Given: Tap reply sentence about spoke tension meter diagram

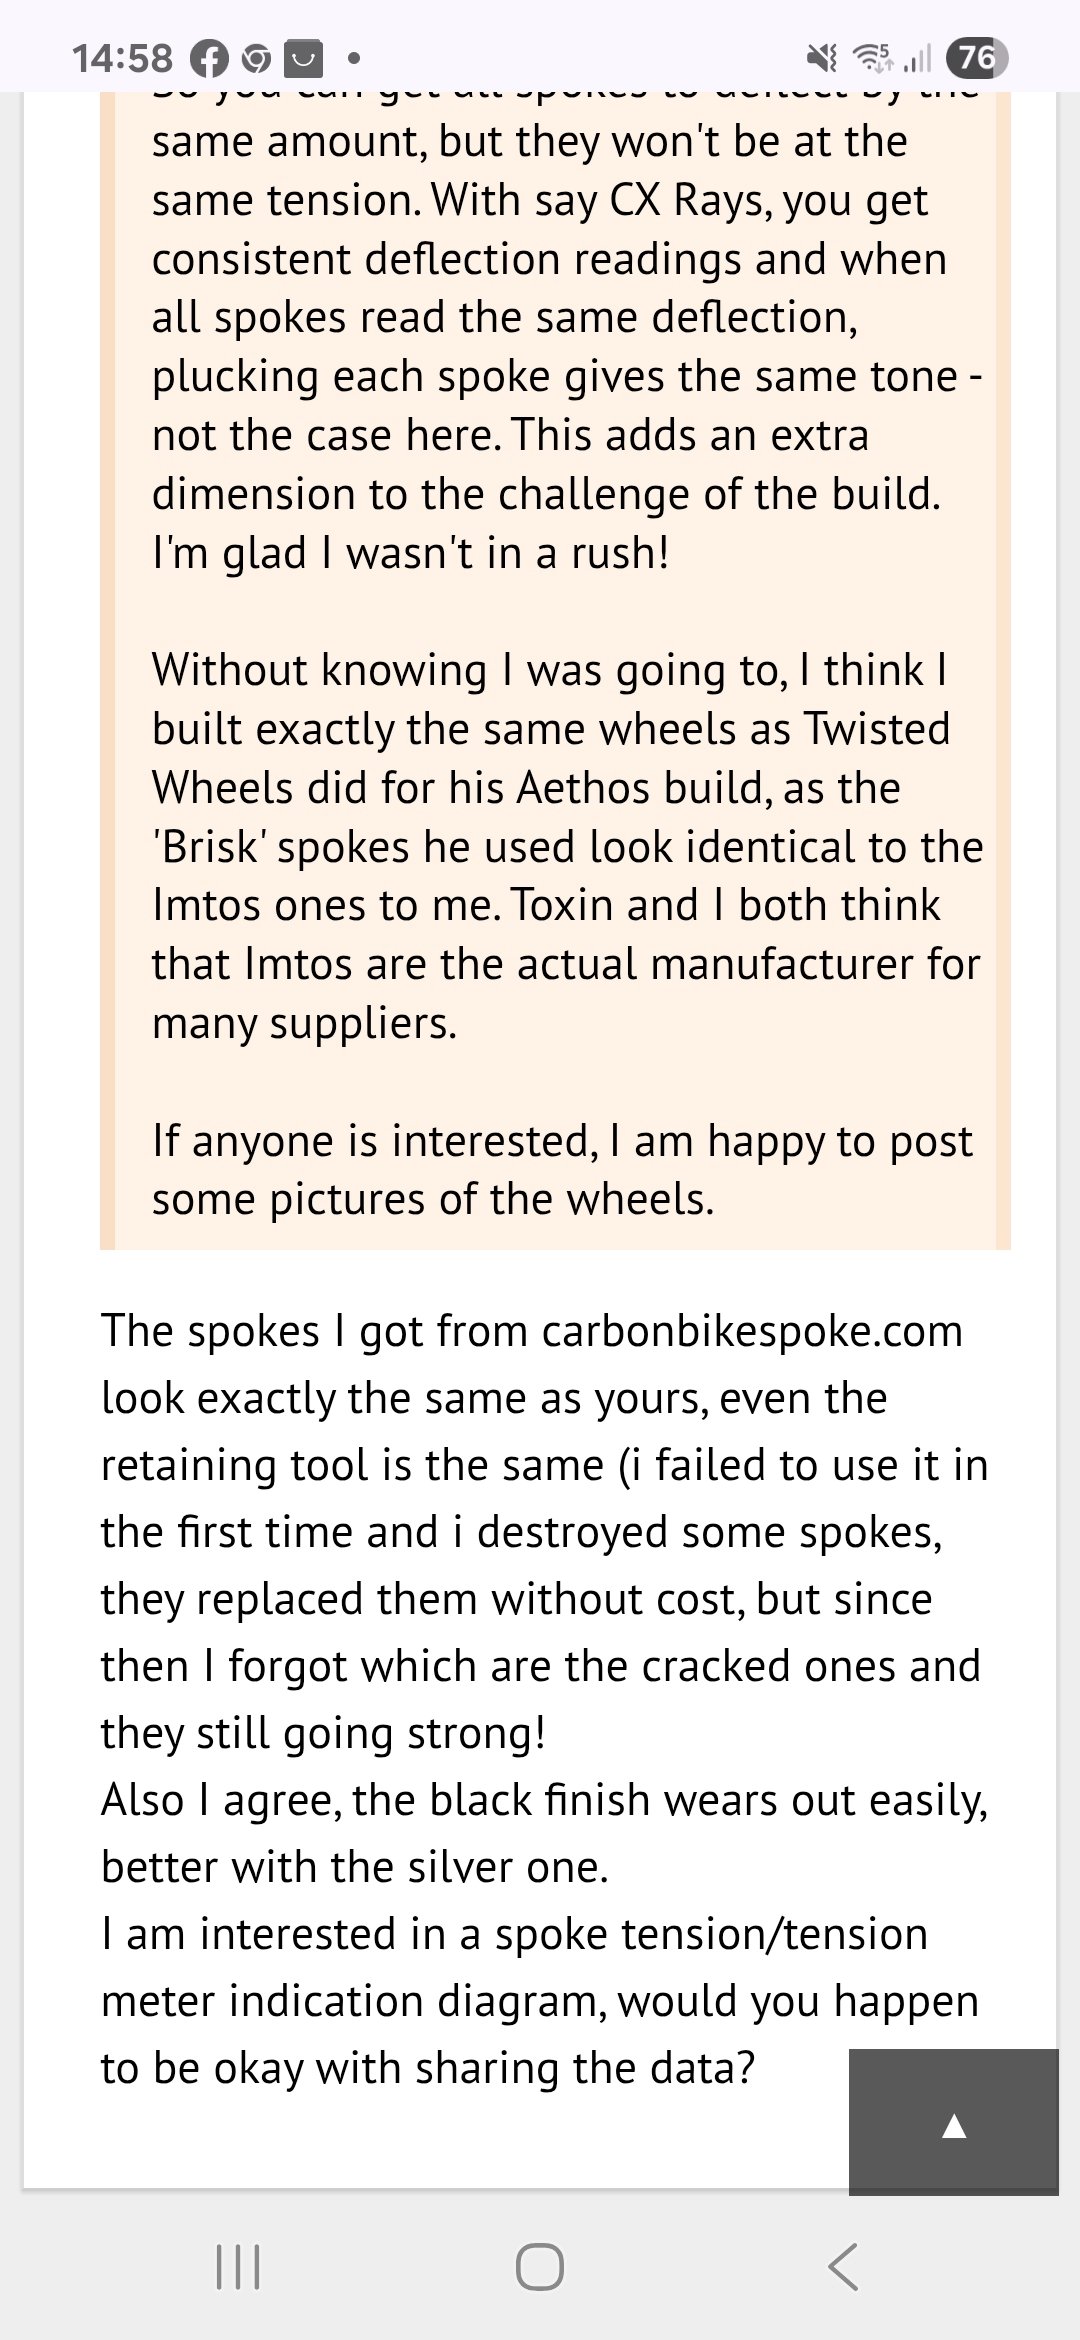Looking at the screenshot, I should [540, 2000].
